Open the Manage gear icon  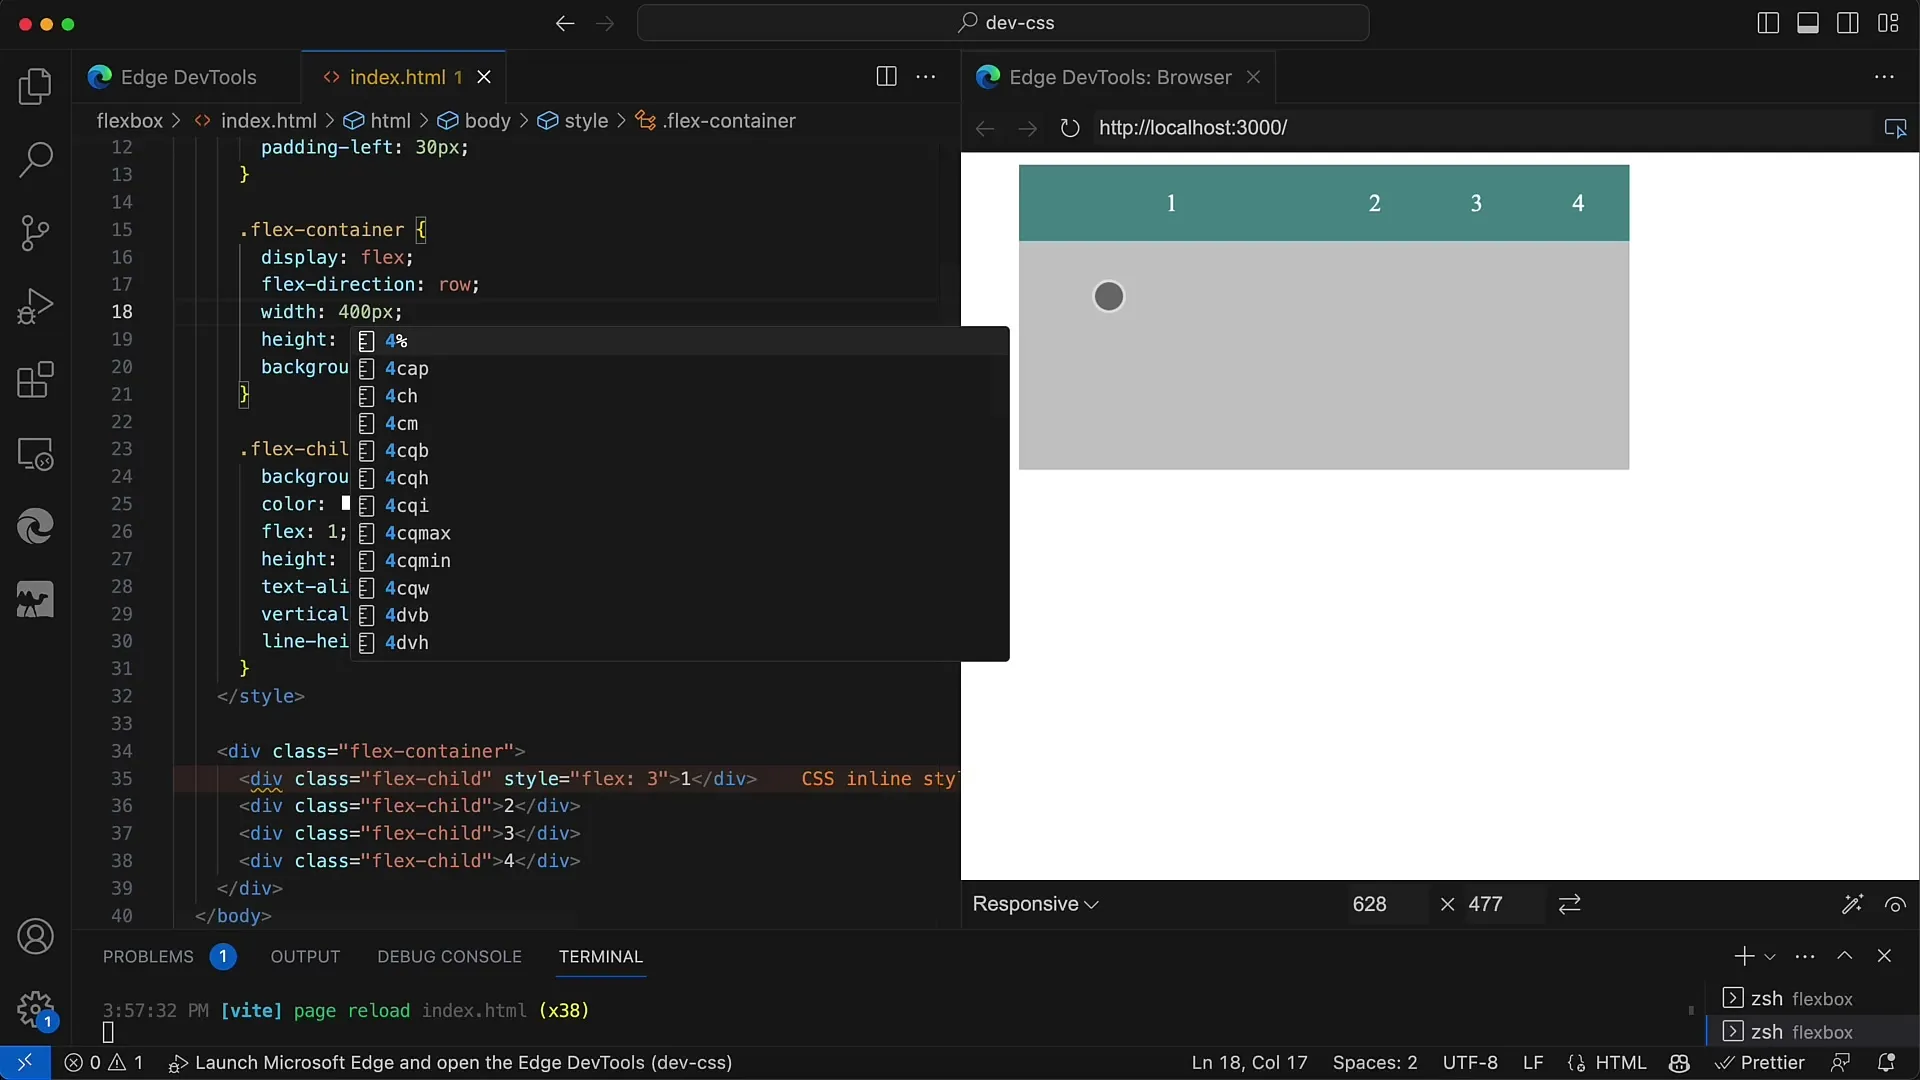(x=35, y=1009)
